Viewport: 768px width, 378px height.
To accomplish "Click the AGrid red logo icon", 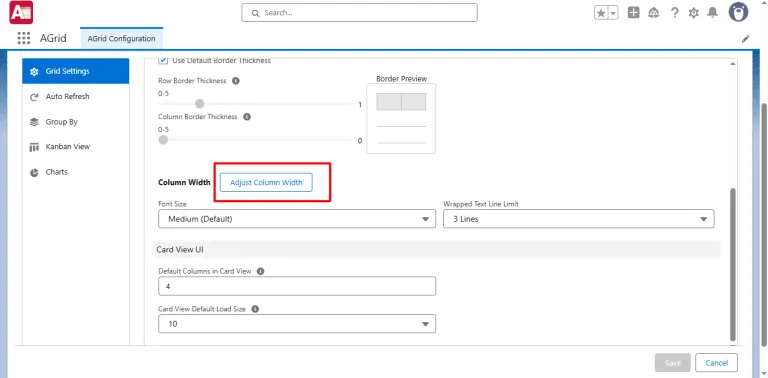I will coord(21,12).
